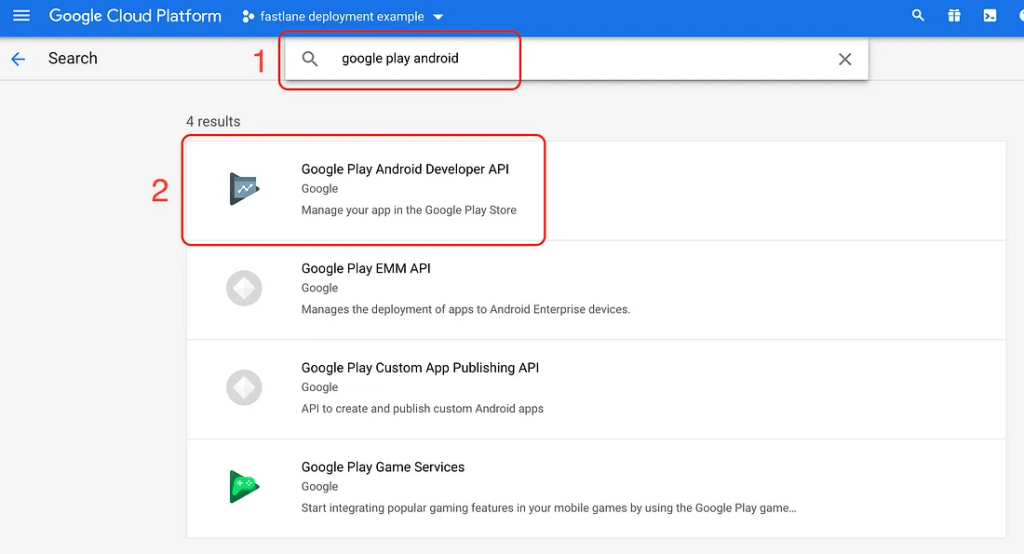
Task: Click the Custom App Publishing API placeholder icon
Action: 244,387
